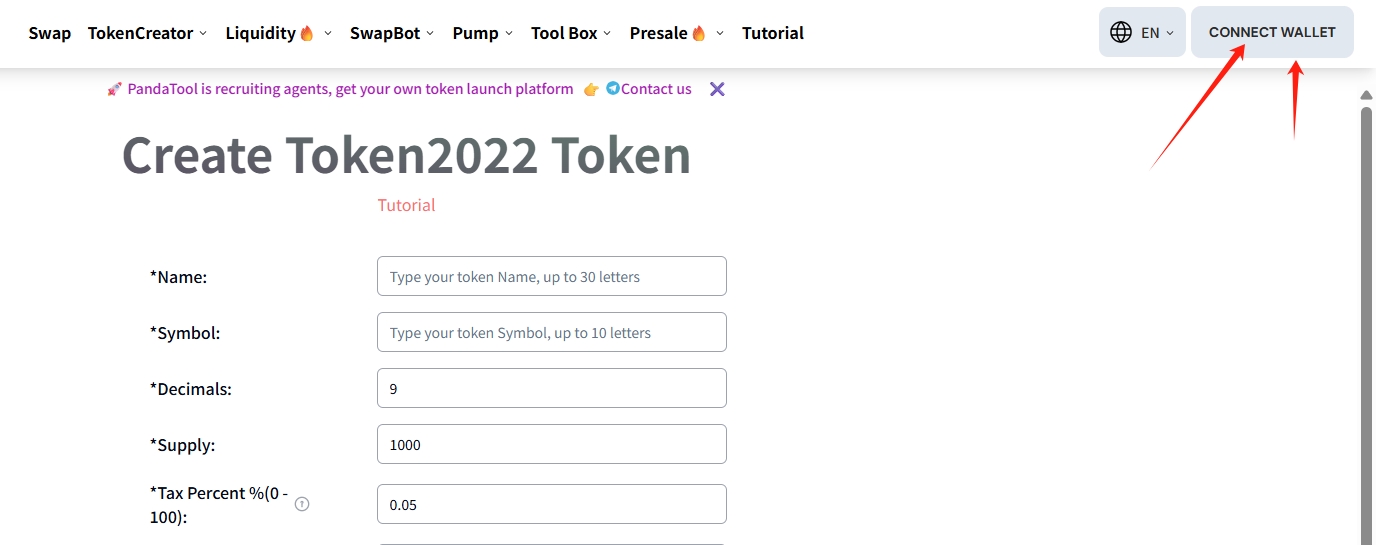Click the scrollbar up arrow
1376x545 pixels.
[1366, 95]
